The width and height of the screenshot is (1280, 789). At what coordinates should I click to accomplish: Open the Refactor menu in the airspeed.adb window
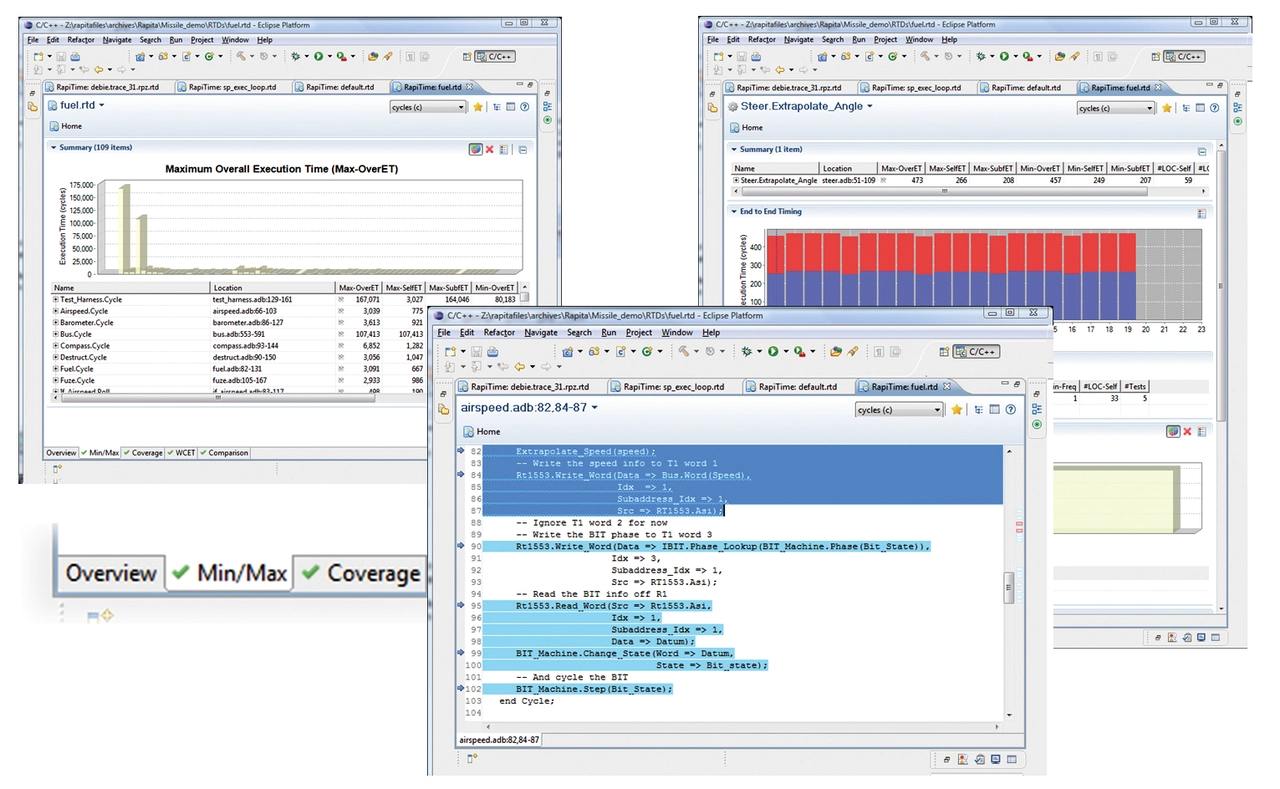pyautogui.click(x=499, y=333)
